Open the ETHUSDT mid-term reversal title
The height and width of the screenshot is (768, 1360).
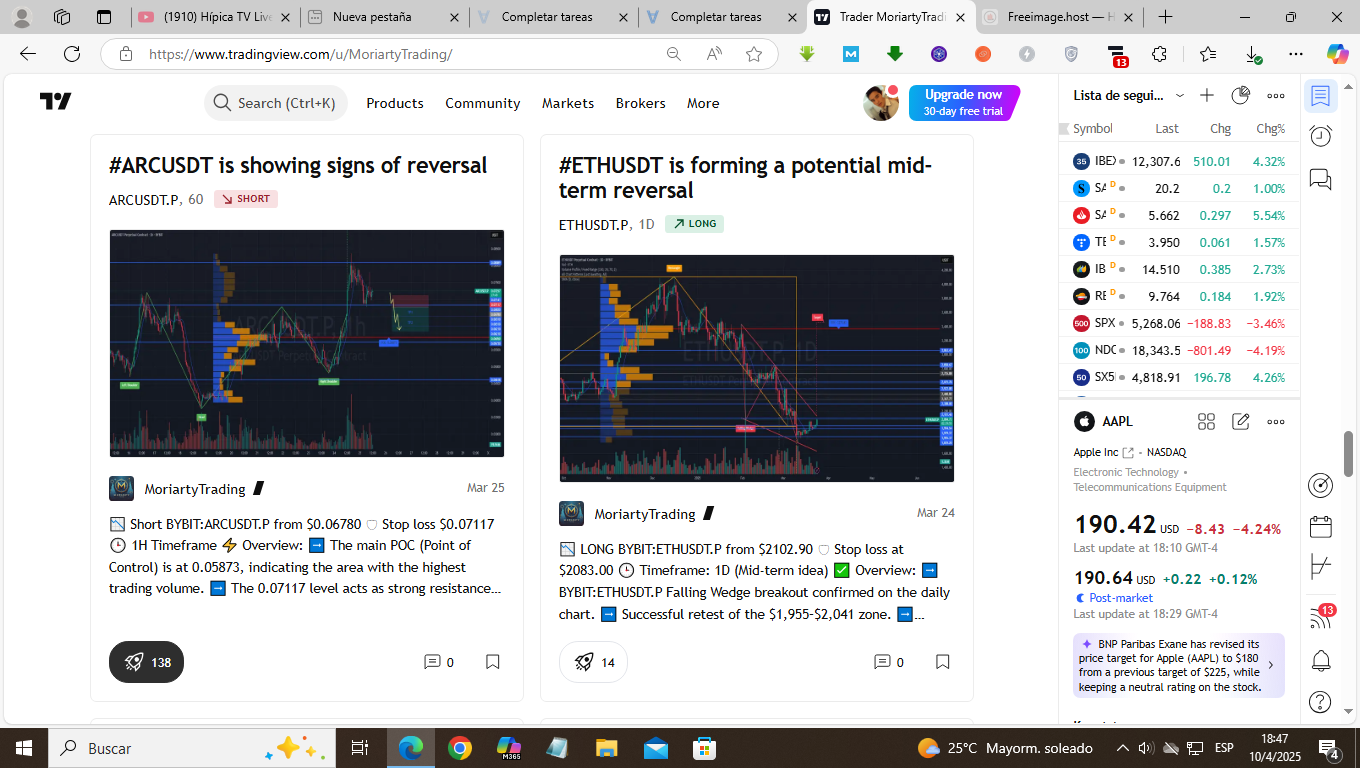click(745, 177)
